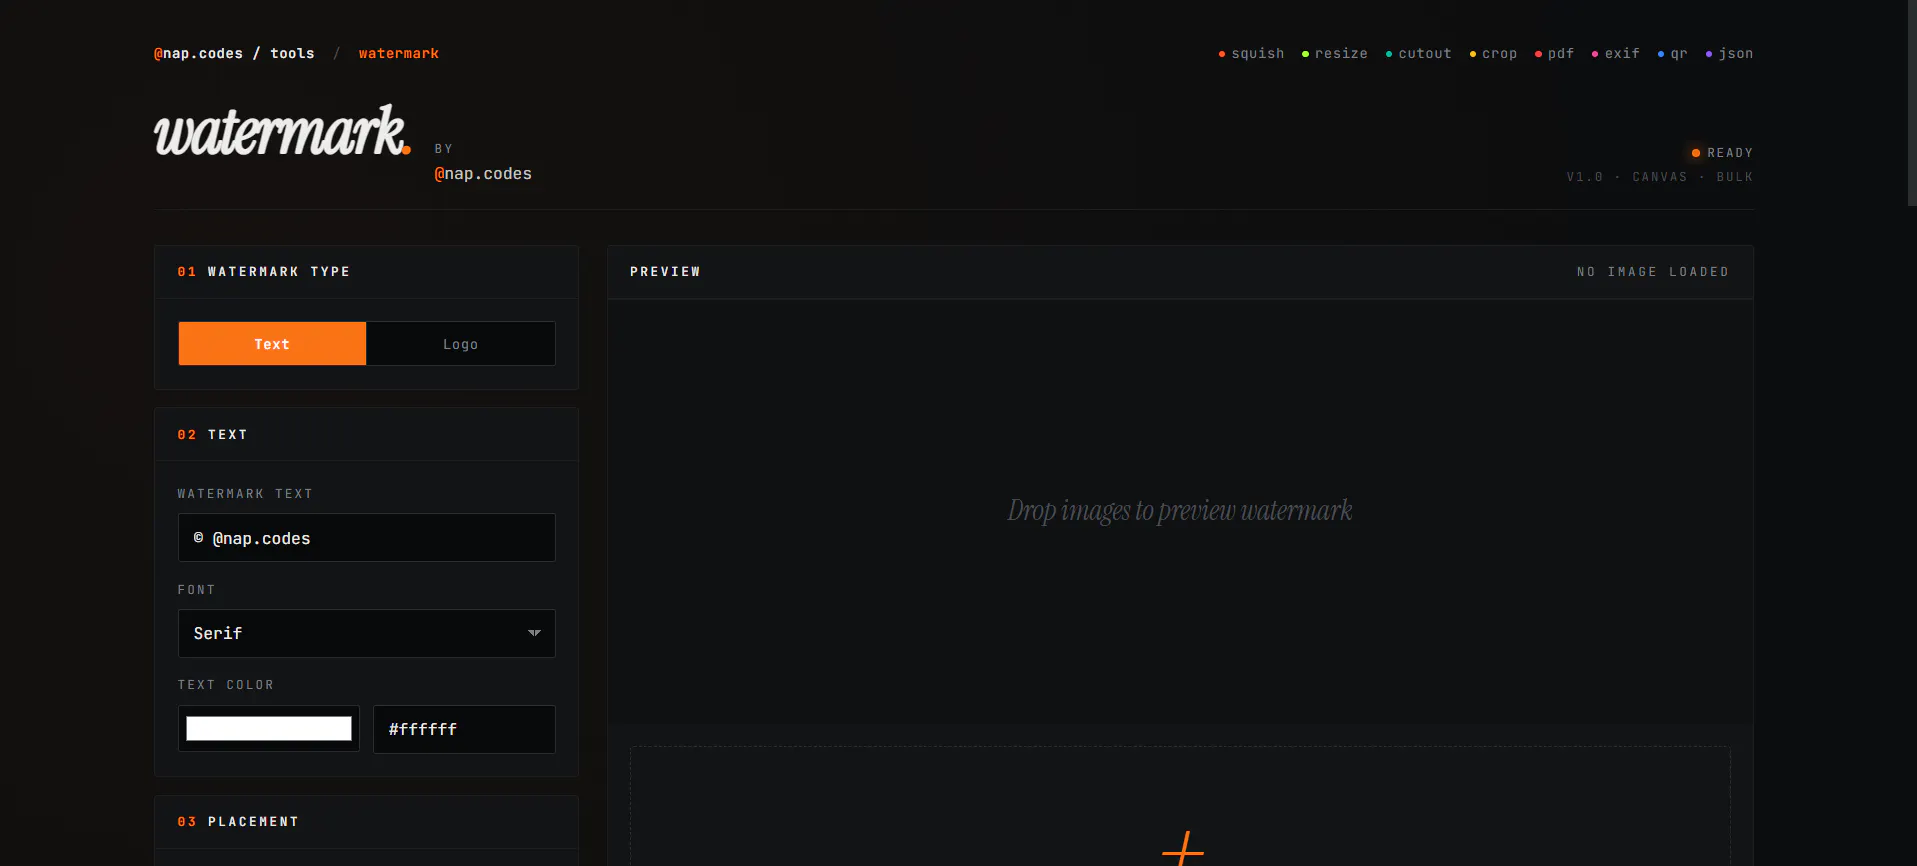Open the exif tool link

tap(1616, 54)
